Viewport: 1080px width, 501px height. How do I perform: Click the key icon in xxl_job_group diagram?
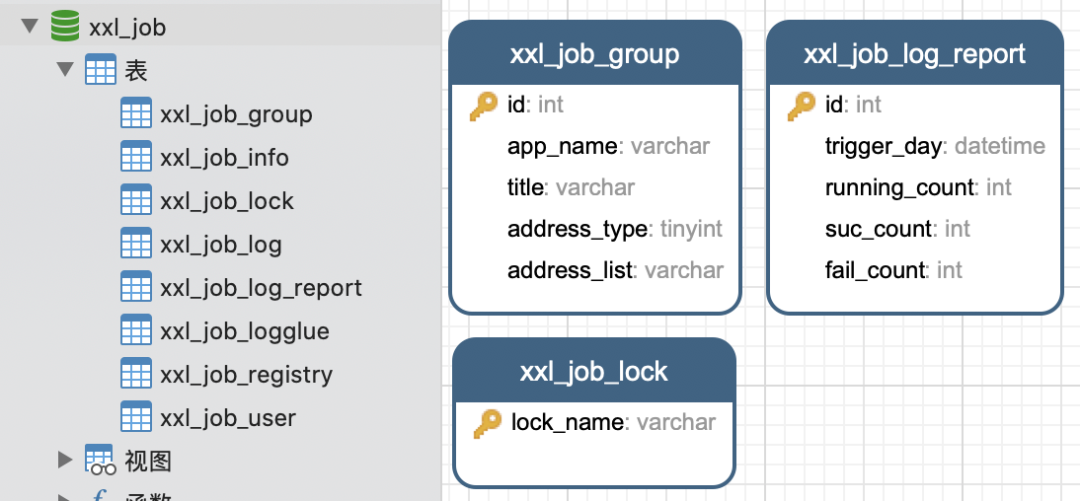484,105
